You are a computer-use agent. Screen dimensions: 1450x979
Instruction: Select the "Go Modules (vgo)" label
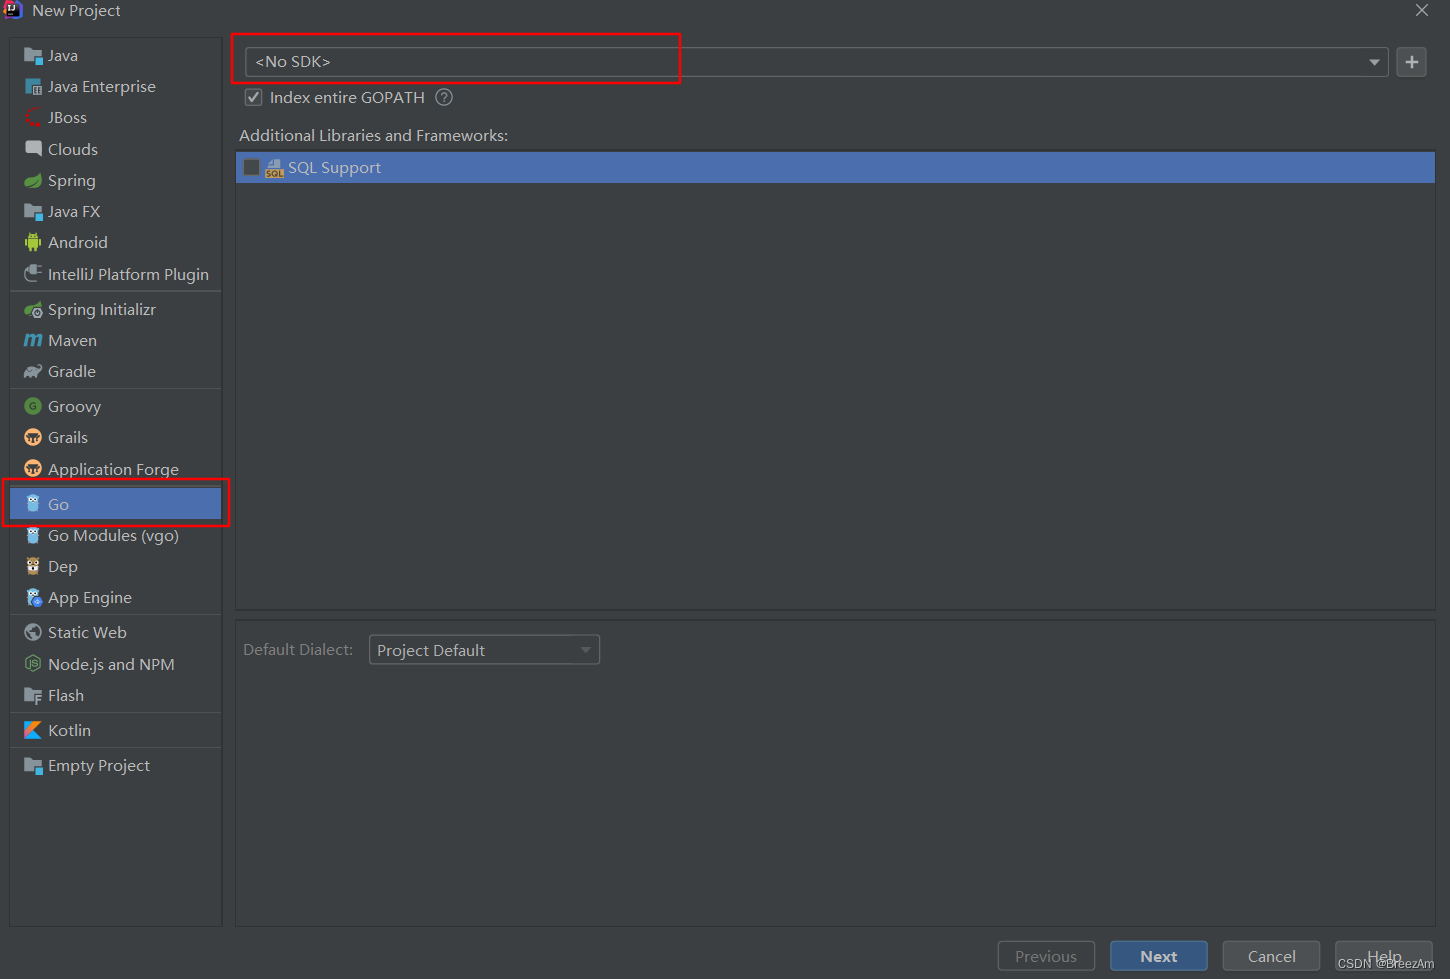pyautogui.click(x=113, y=536)
